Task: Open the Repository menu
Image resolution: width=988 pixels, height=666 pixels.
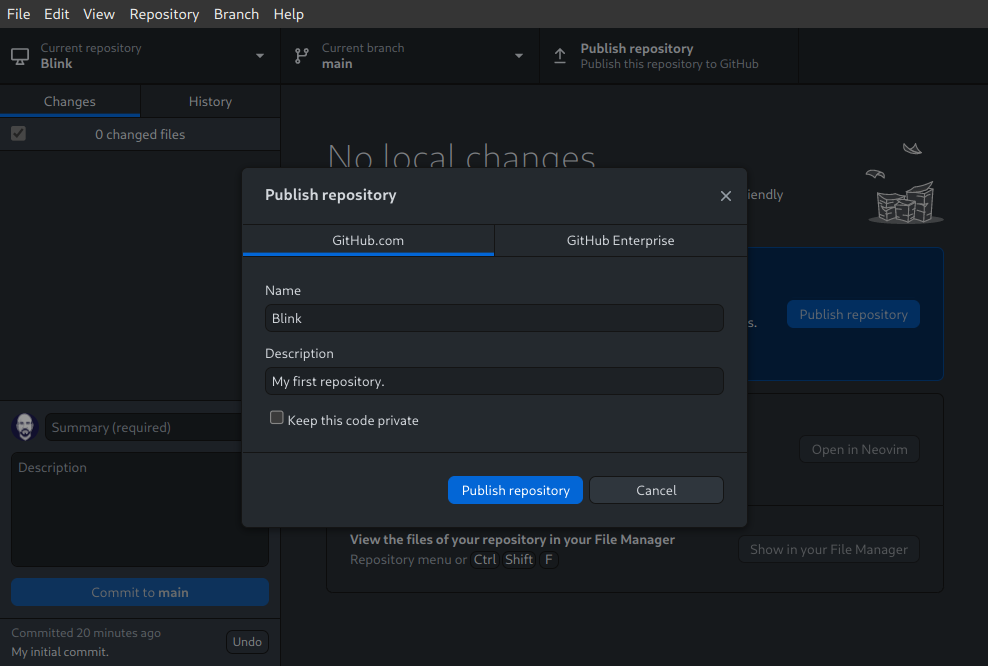Action: coord(164,14)
